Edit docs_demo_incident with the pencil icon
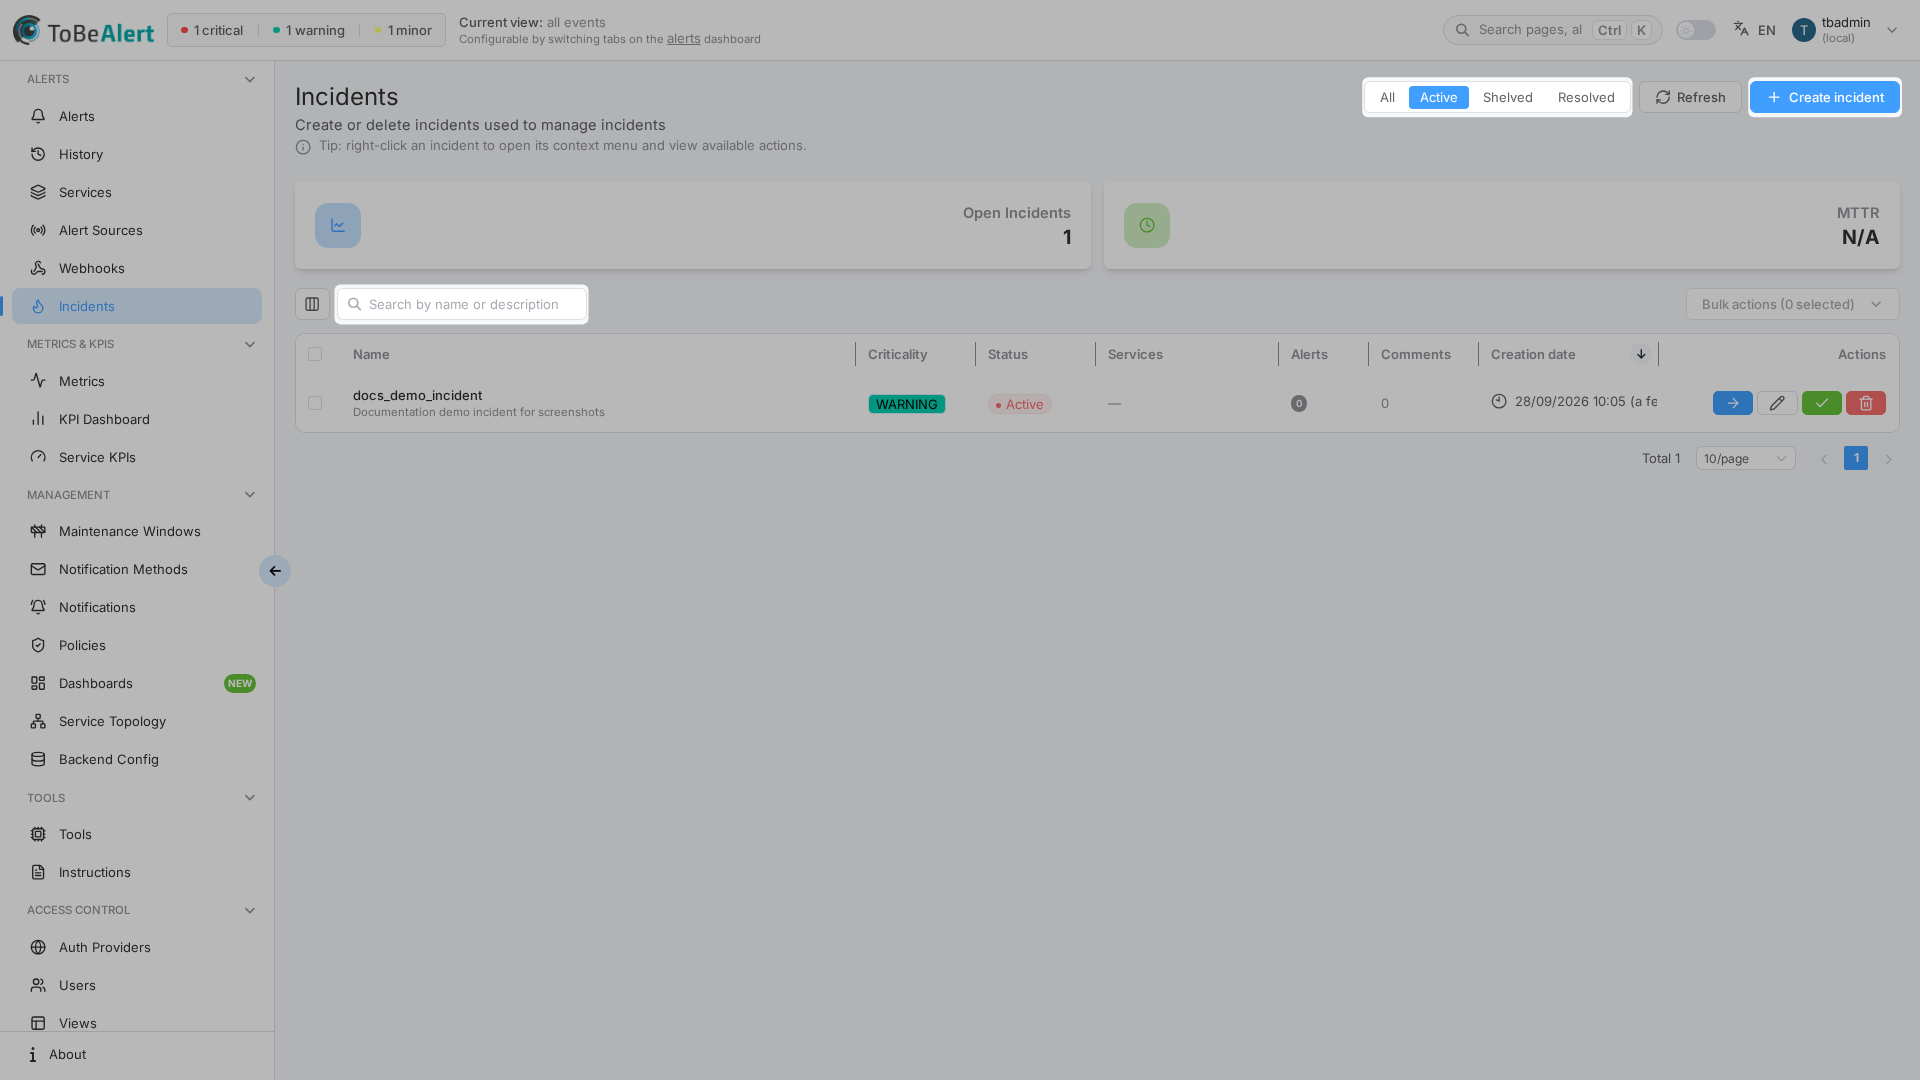1920x1080 pixels. click(1777, 403)
